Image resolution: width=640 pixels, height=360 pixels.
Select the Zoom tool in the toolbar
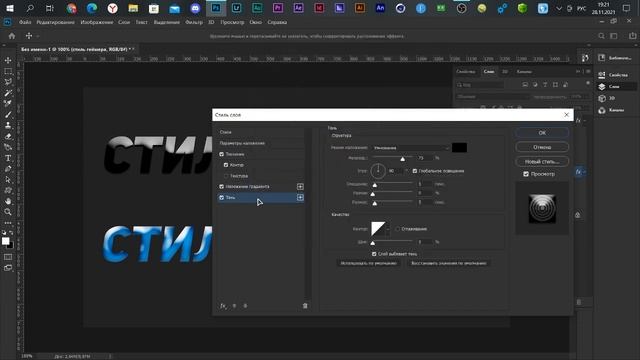[x=8, y=212]
